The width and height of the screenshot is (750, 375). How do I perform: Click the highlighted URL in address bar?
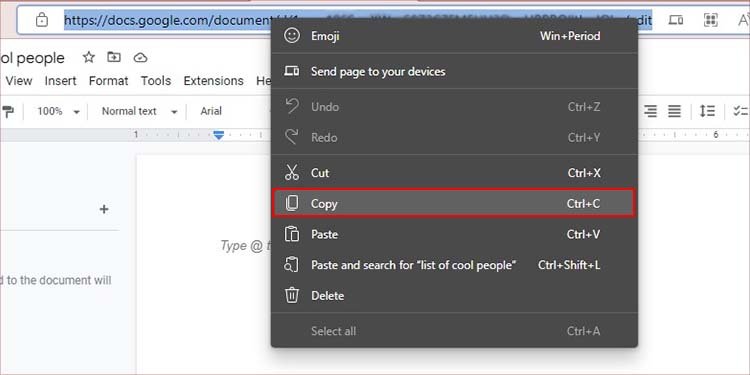358,20
